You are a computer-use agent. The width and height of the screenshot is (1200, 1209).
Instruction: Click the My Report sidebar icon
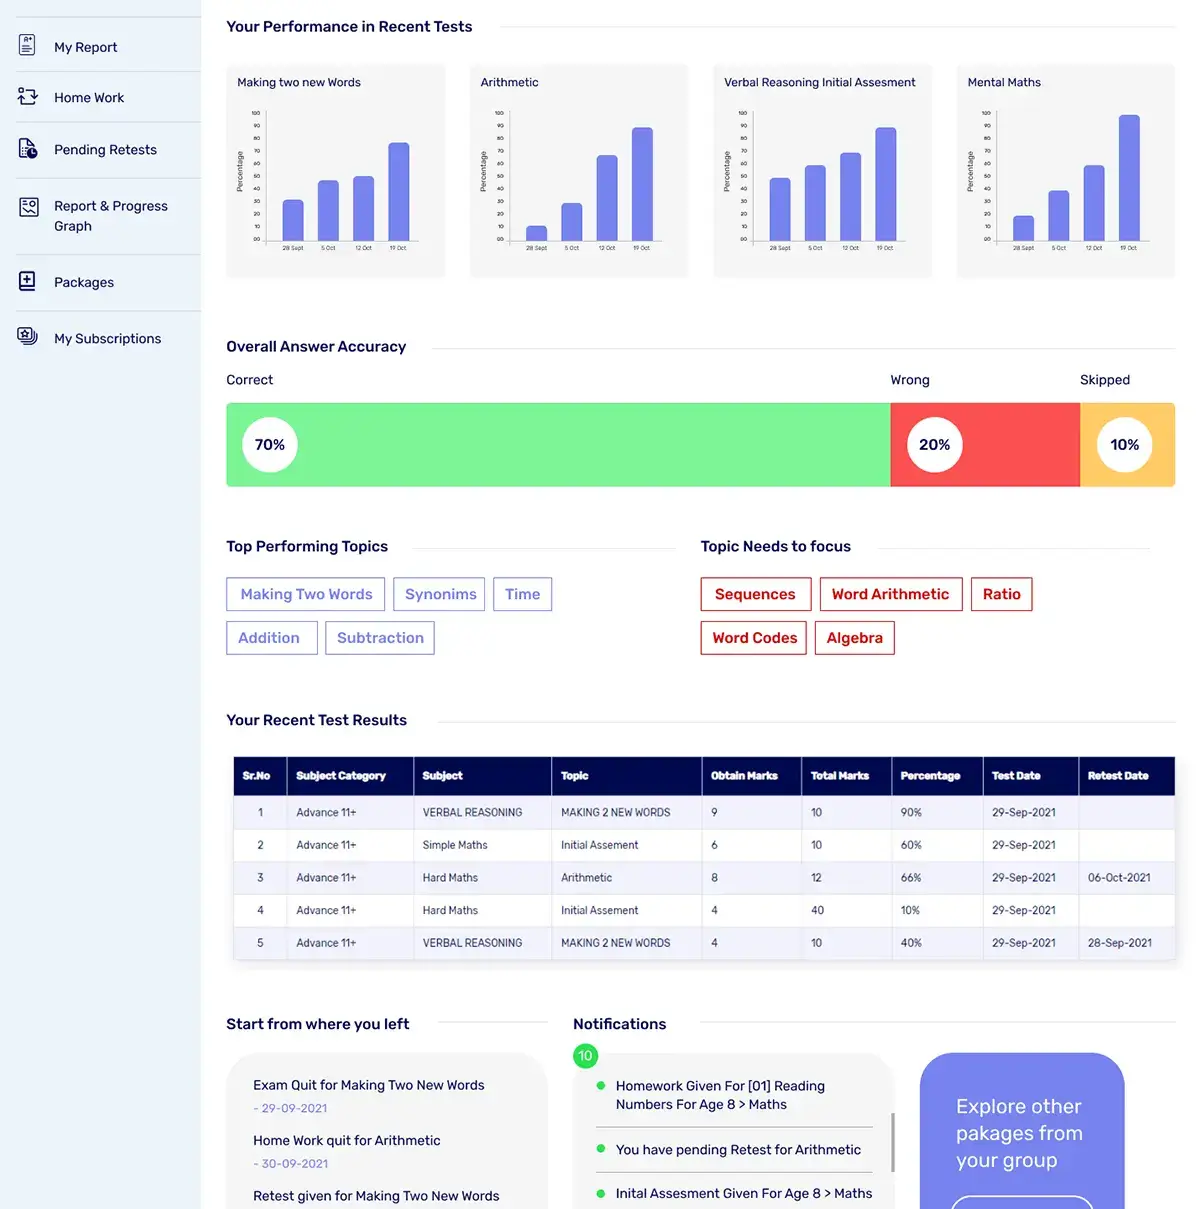(x=28, y=45)
